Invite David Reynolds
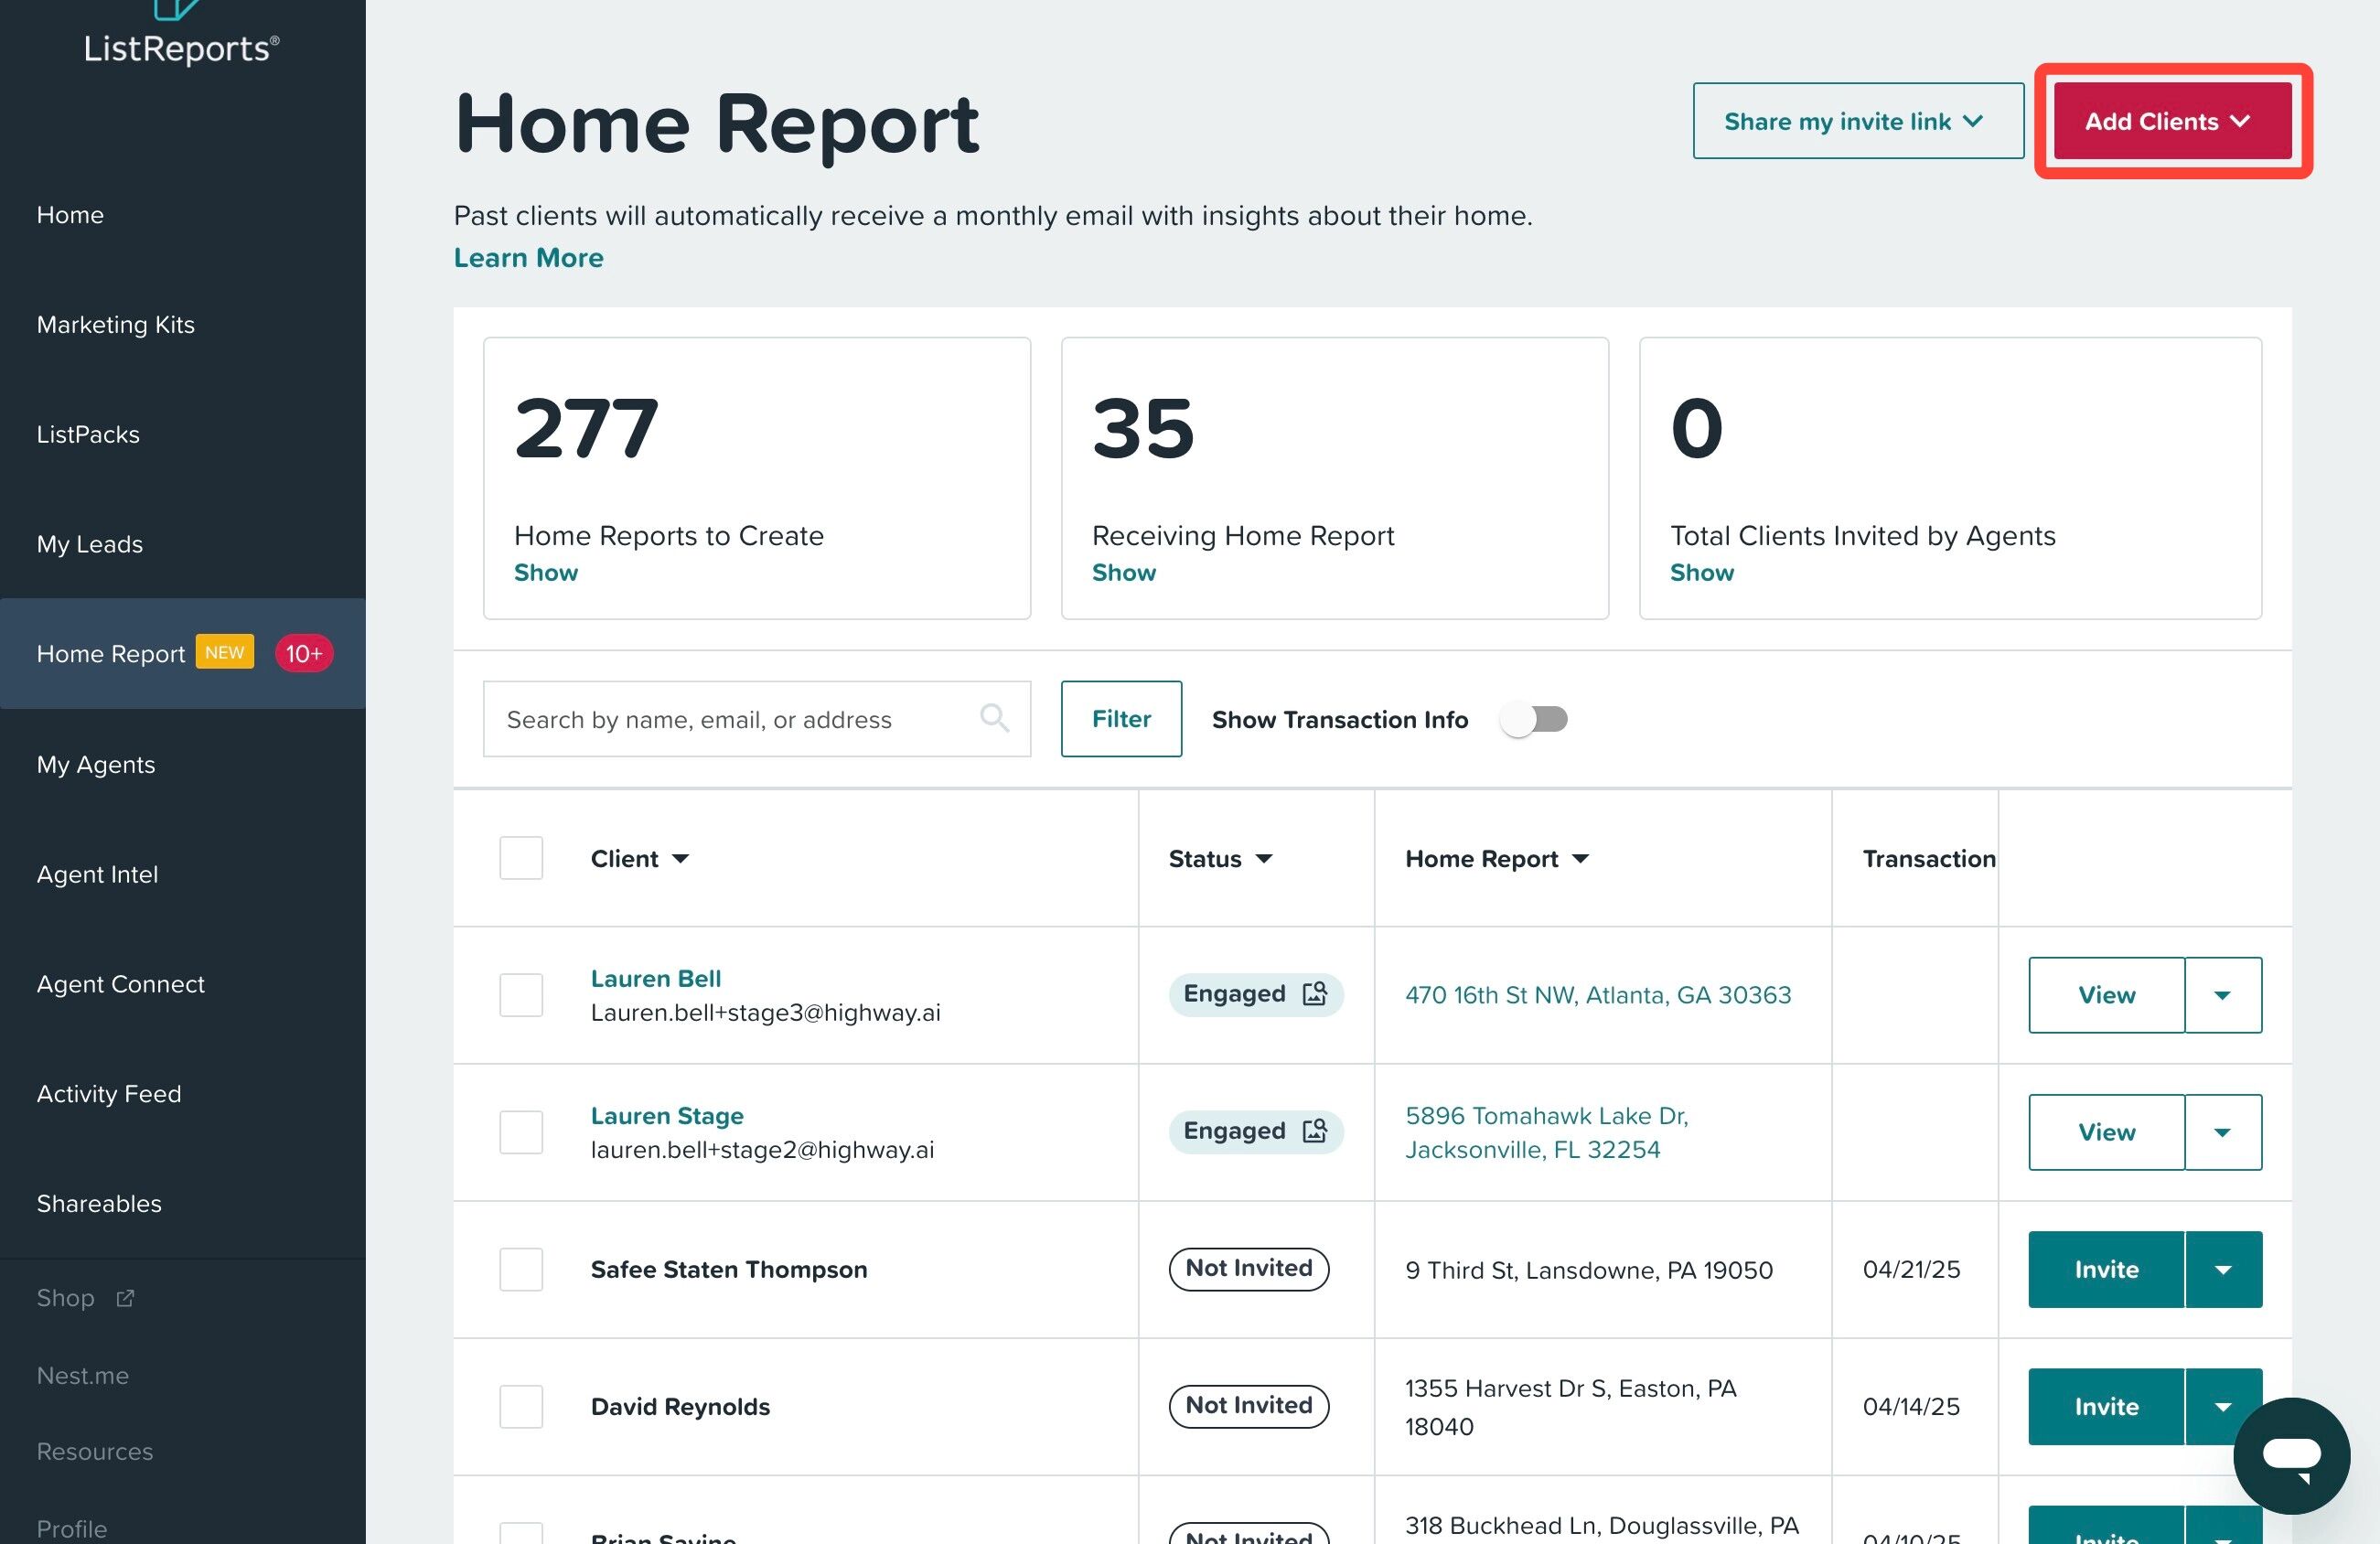2380x1544 pixels. click(2106, 1406)
